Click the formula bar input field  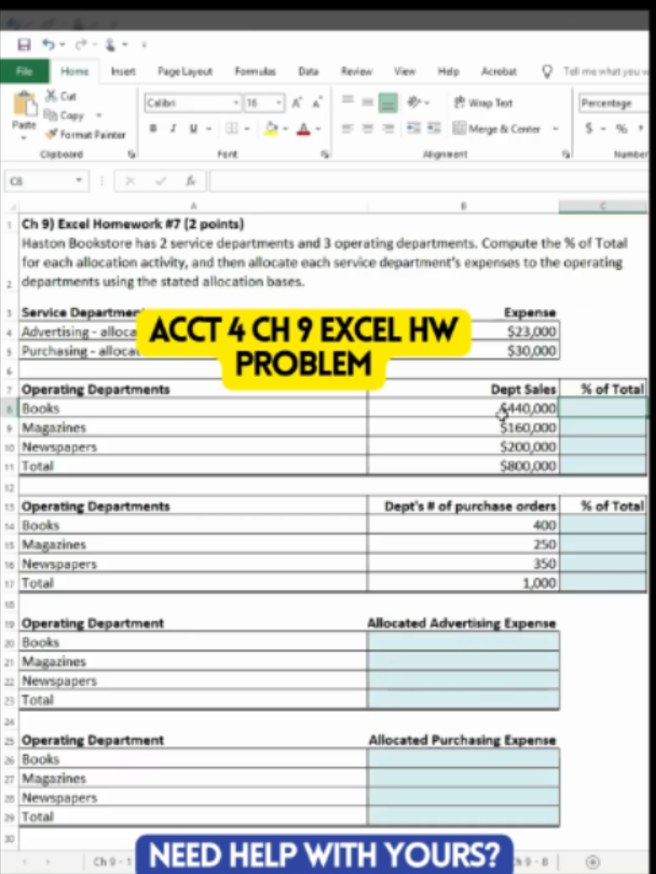[429, 181]
